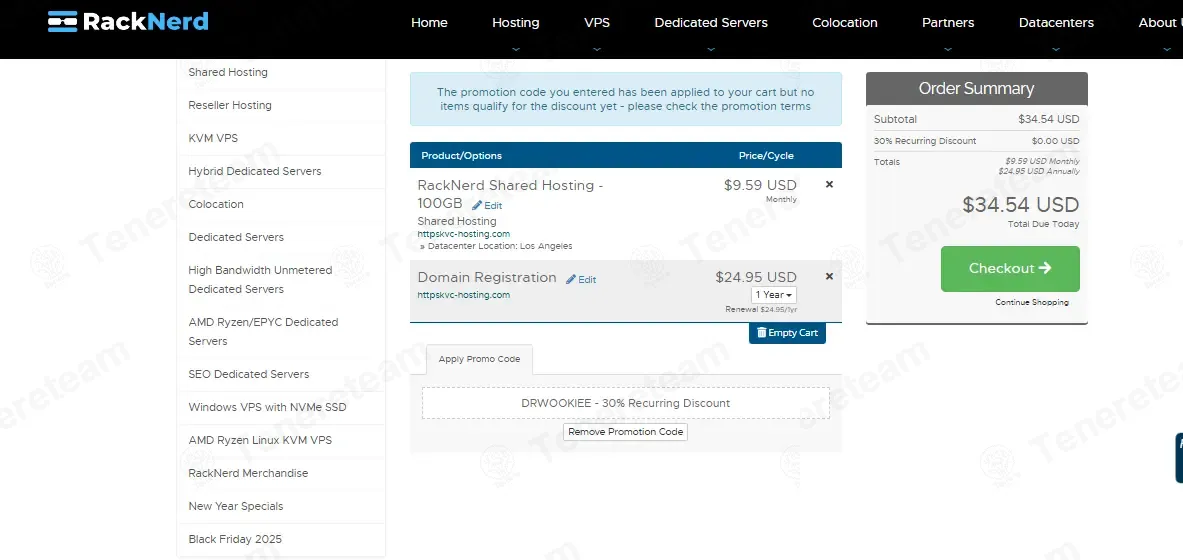This screenshot has height=560, width=1183.
Task: Click Continue Shopping link
Action: 1031,303
